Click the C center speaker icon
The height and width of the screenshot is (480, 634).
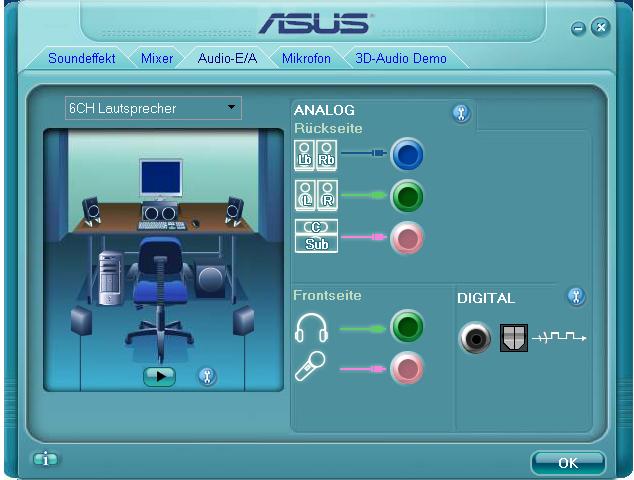(x=316, y=227)
